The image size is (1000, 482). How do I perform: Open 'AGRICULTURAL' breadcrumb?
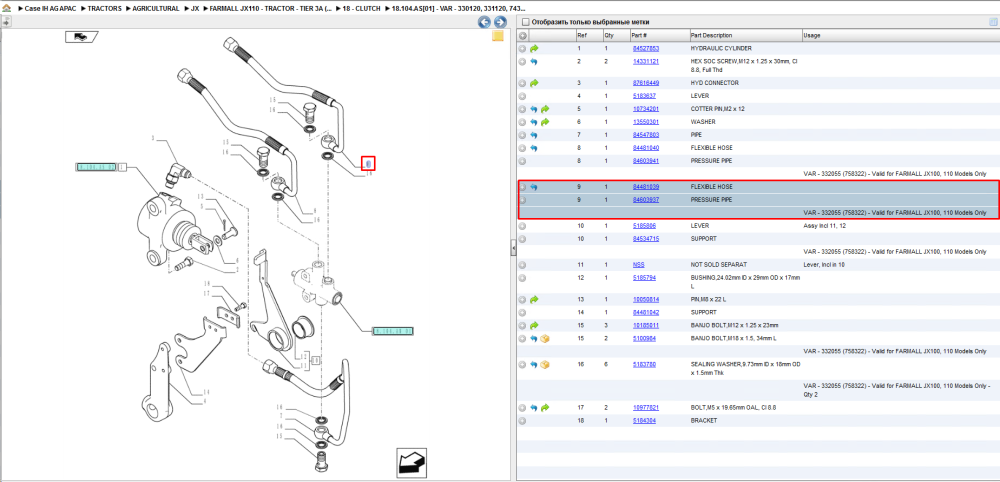point(156,9)
